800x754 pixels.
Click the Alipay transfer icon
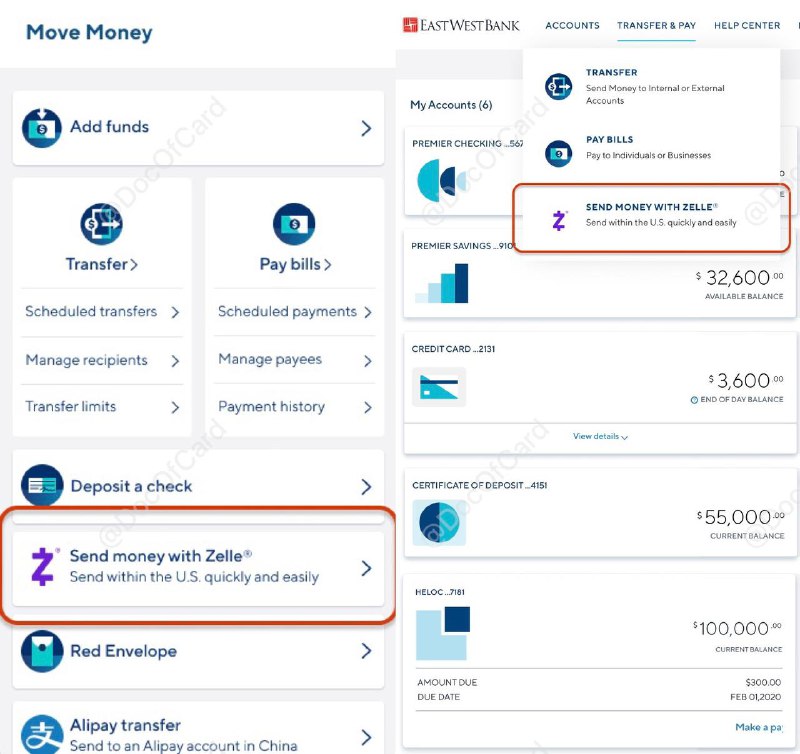click(x=42, y=735)
